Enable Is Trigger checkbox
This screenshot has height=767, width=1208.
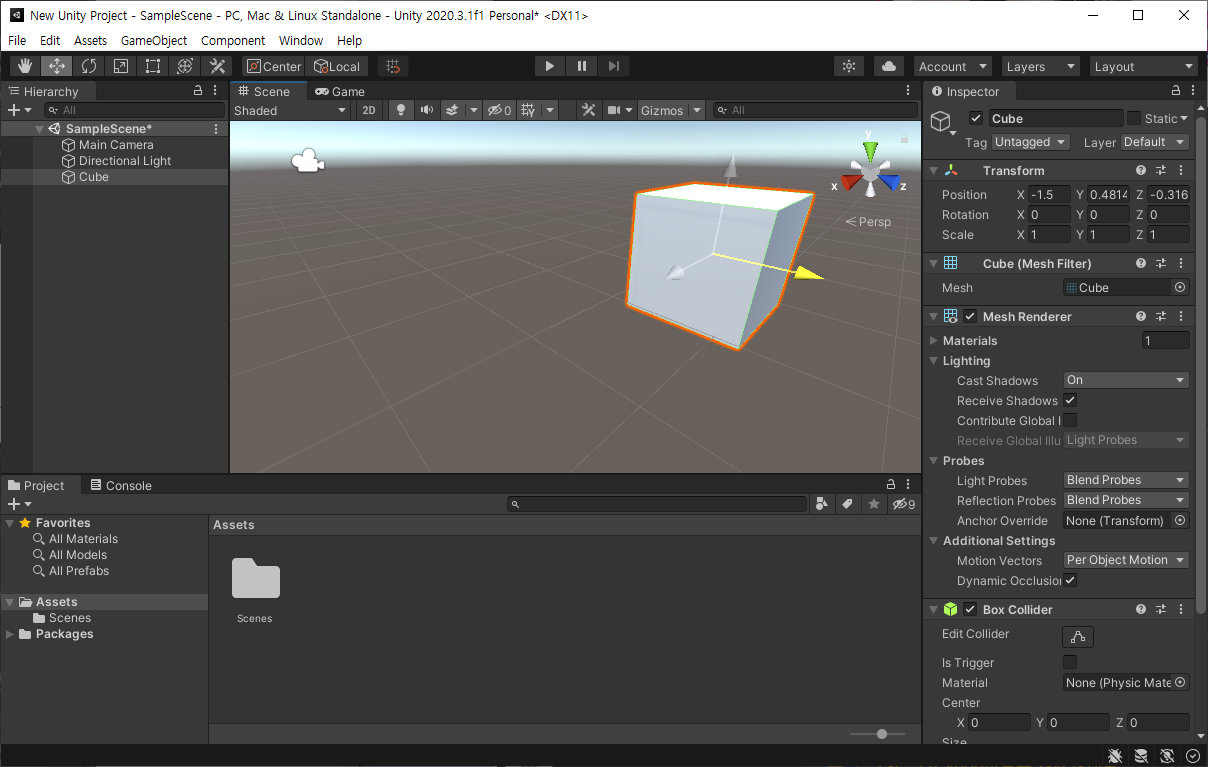pos(1070,663)
